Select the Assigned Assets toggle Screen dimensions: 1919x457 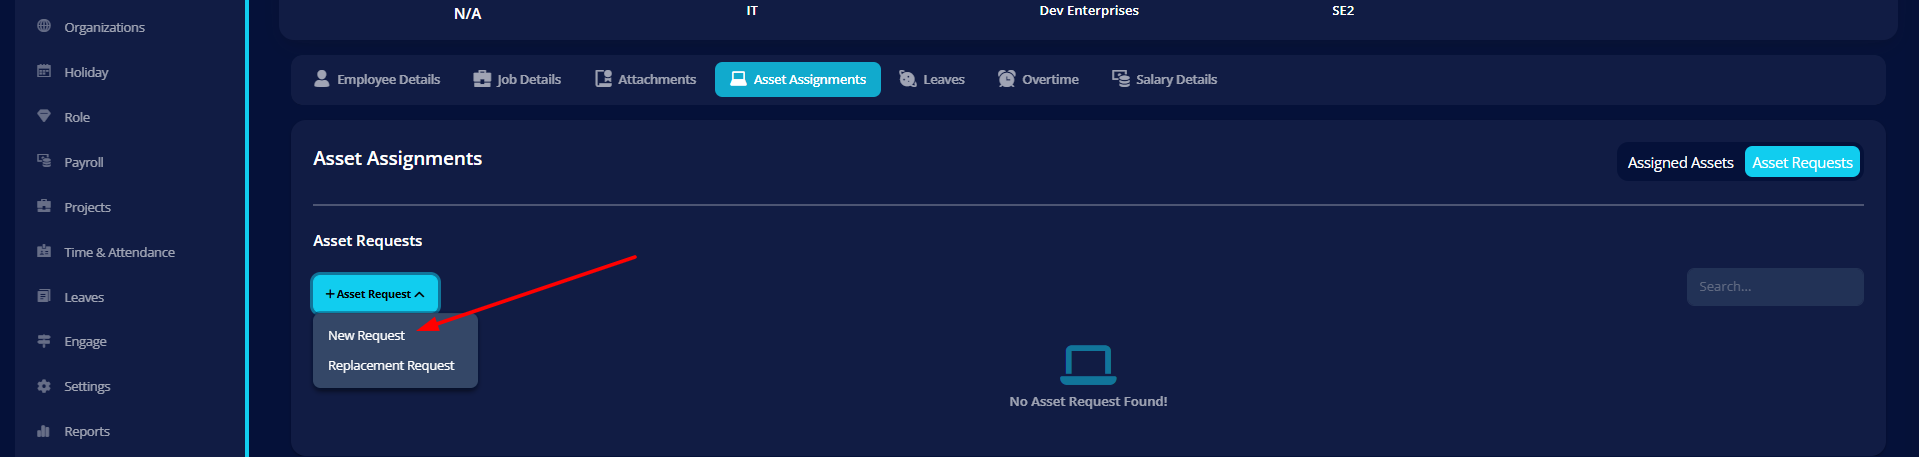[x=1680, y=162]
